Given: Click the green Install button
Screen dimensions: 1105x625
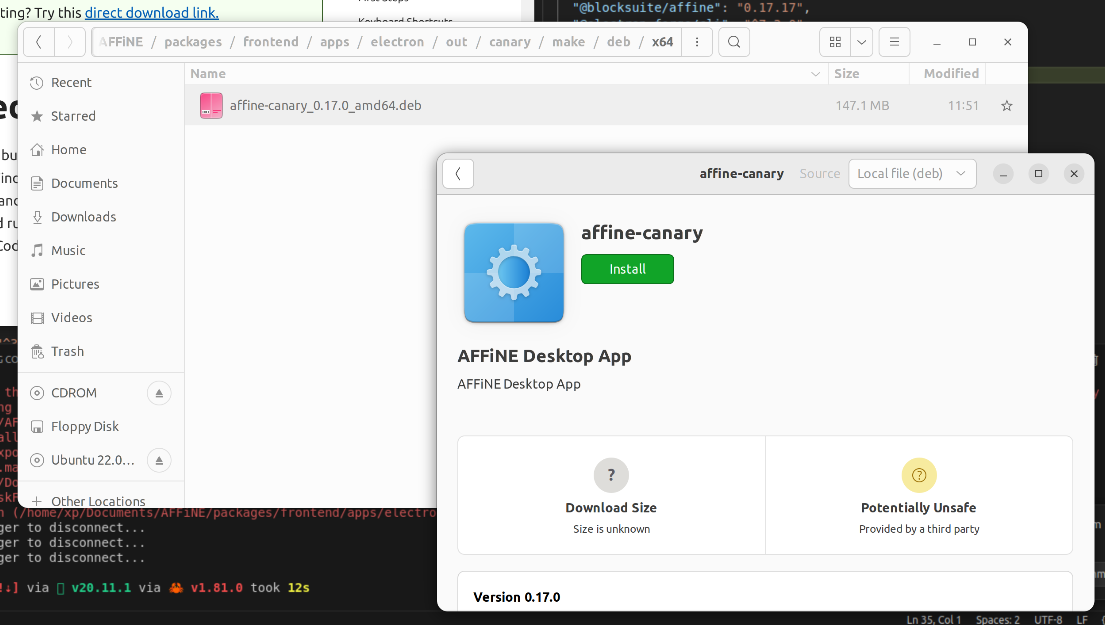Looking at the screenshot, I should pos(627,269).
